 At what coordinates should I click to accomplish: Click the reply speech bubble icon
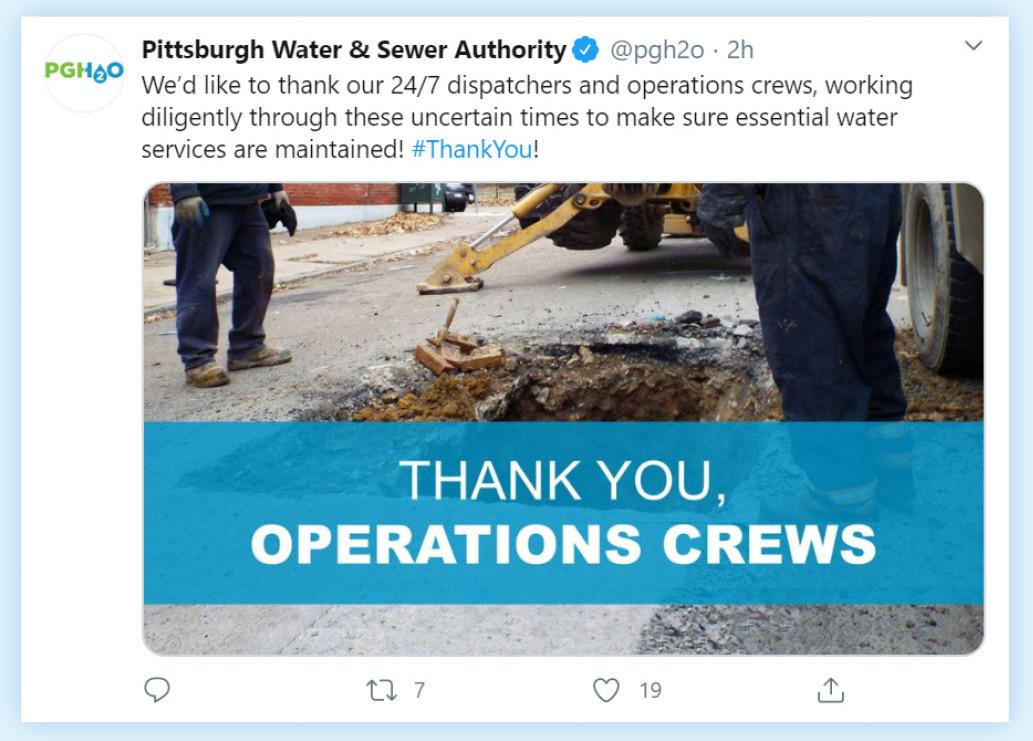tap(157, 690)
